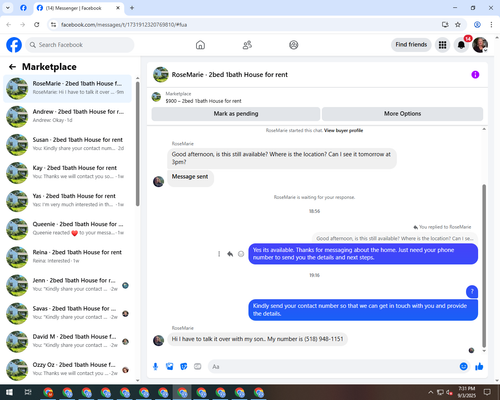Open install app icon in address bar
This screenshot has height=400, width=500.
pos(445,25)
